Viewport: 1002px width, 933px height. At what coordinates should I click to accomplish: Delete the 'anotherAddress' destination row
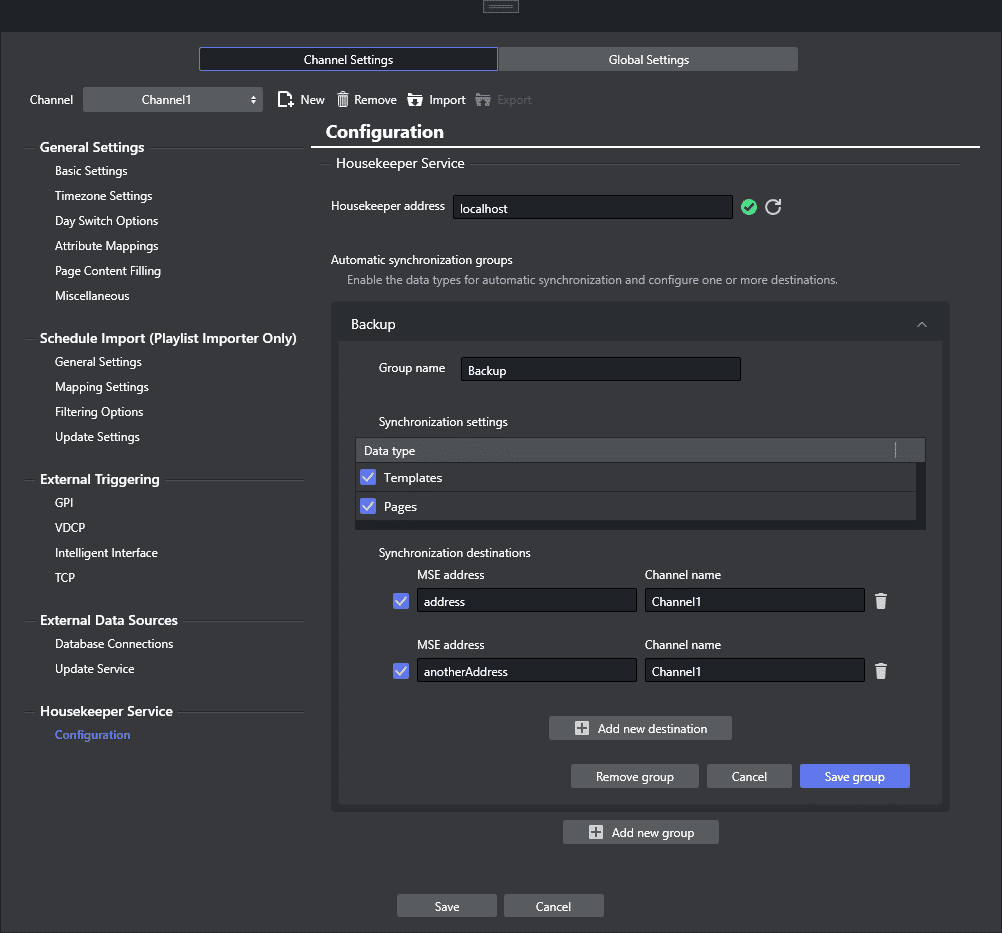point(881,671)
